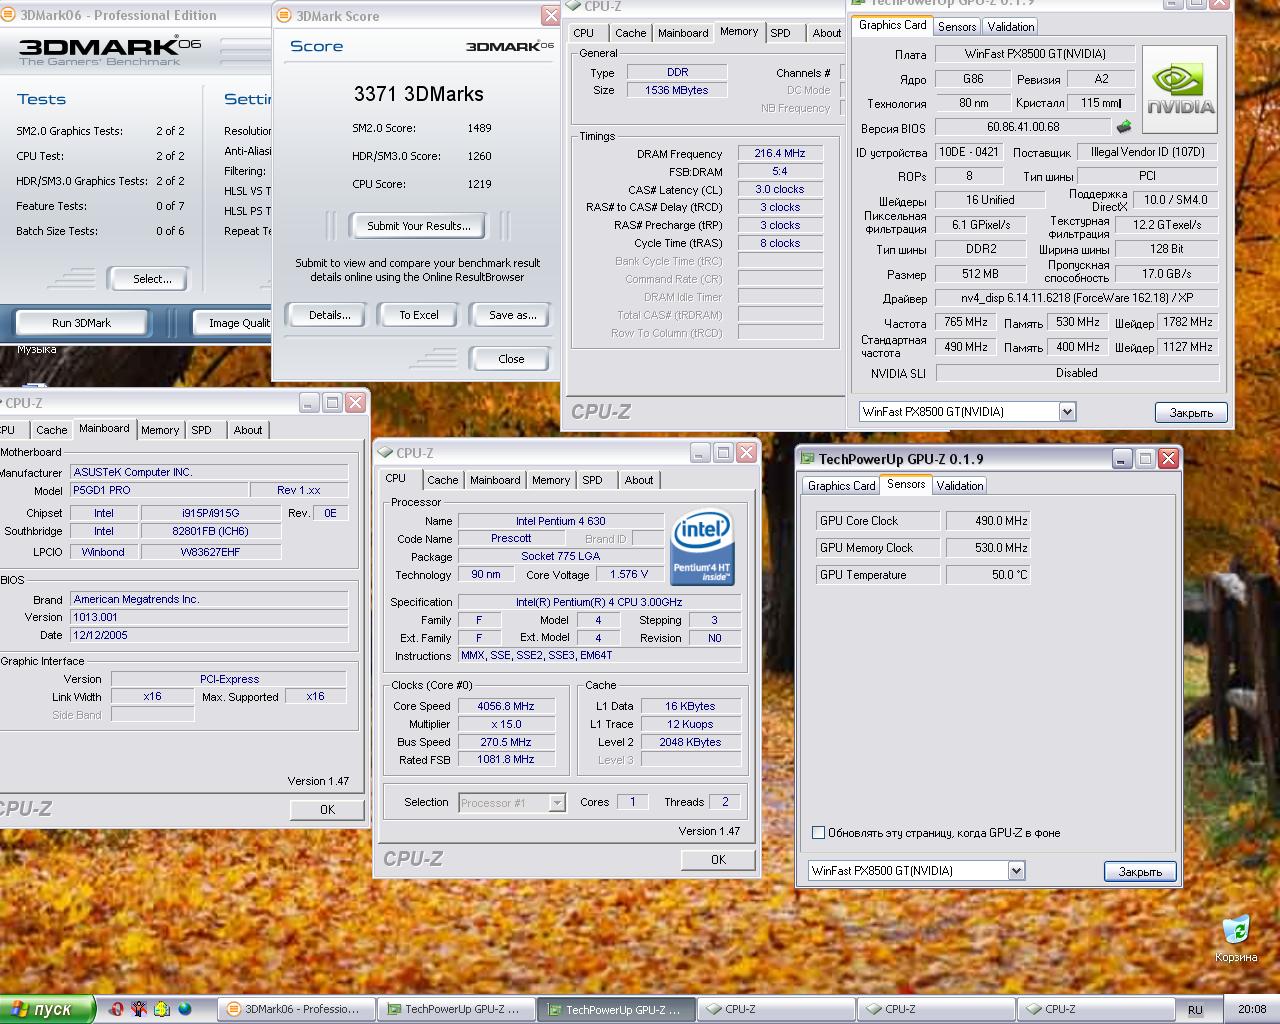
Task: Export the score with To Excel
Action: coord(419,315)
